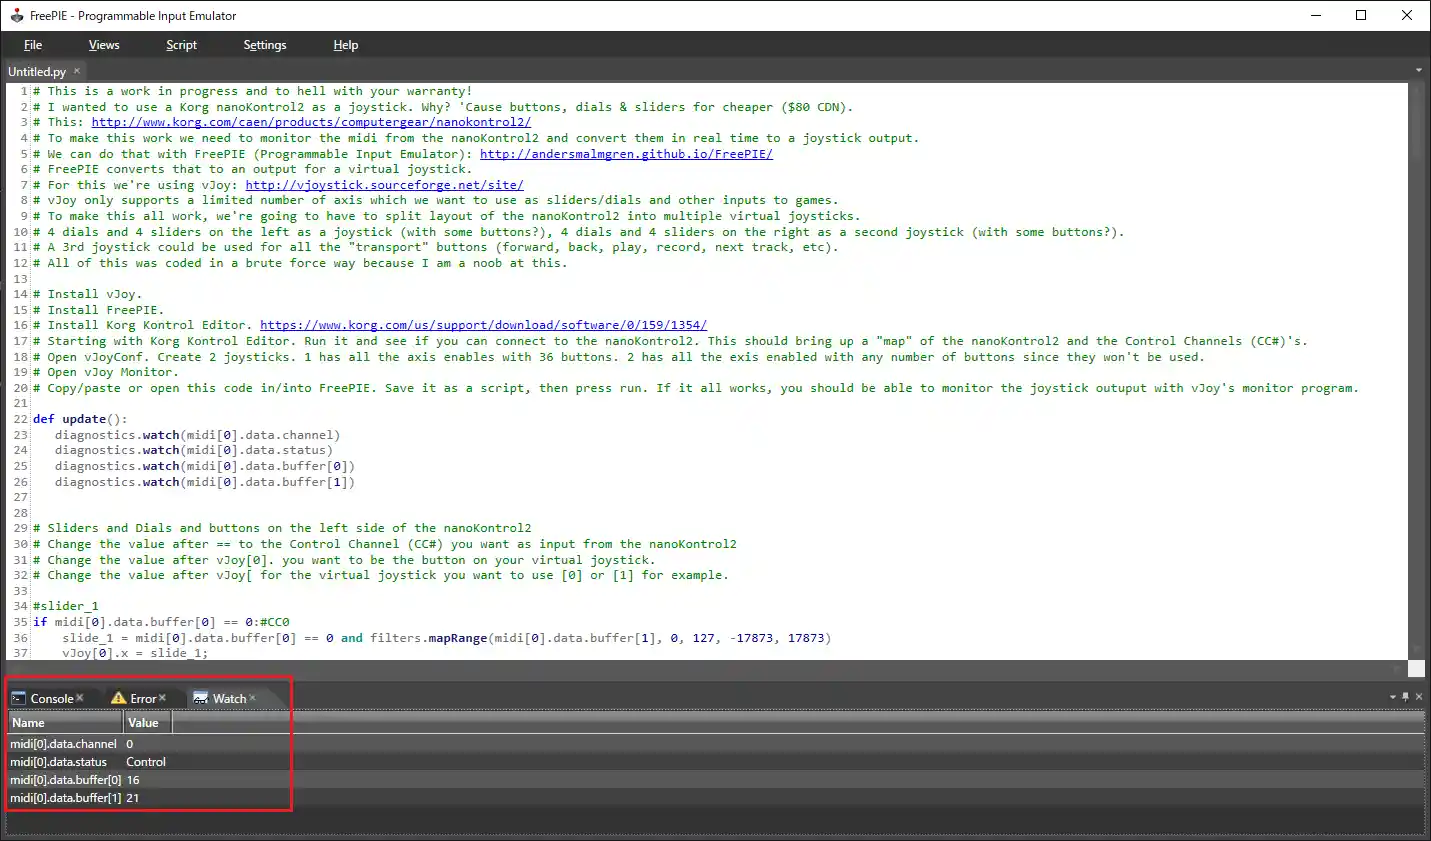Open the Script menu
Viewport: 1431px width, 841px height.
[x=181, y=45]
